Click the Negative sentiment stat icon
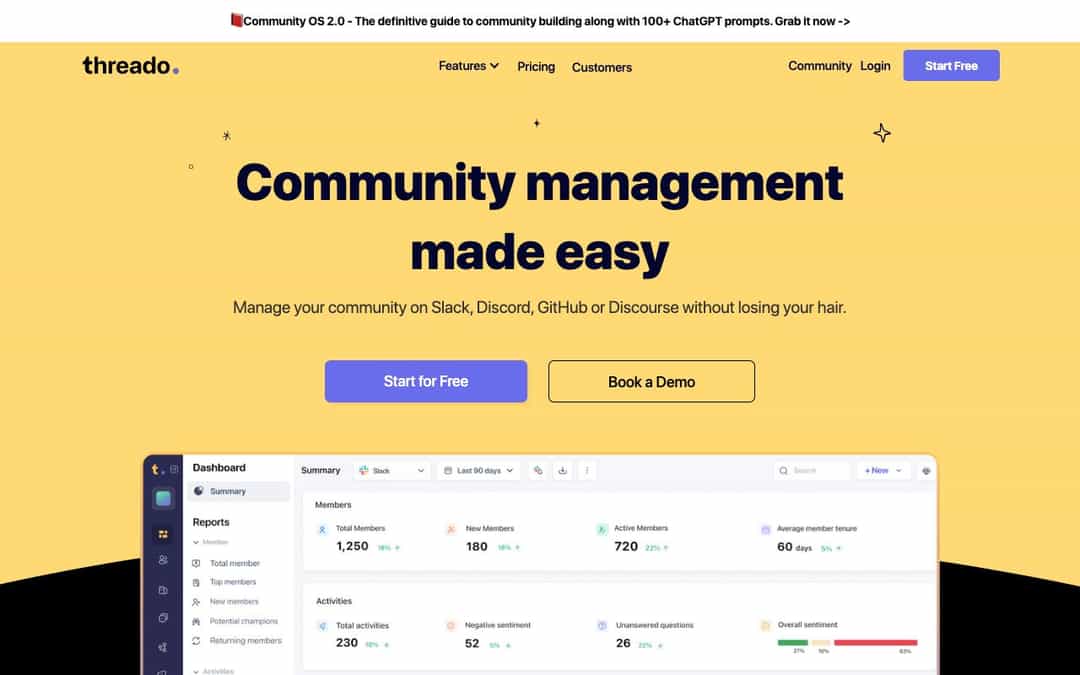Image resolution: width=1080 pixels, height=675 pixels. click(451, 626)
